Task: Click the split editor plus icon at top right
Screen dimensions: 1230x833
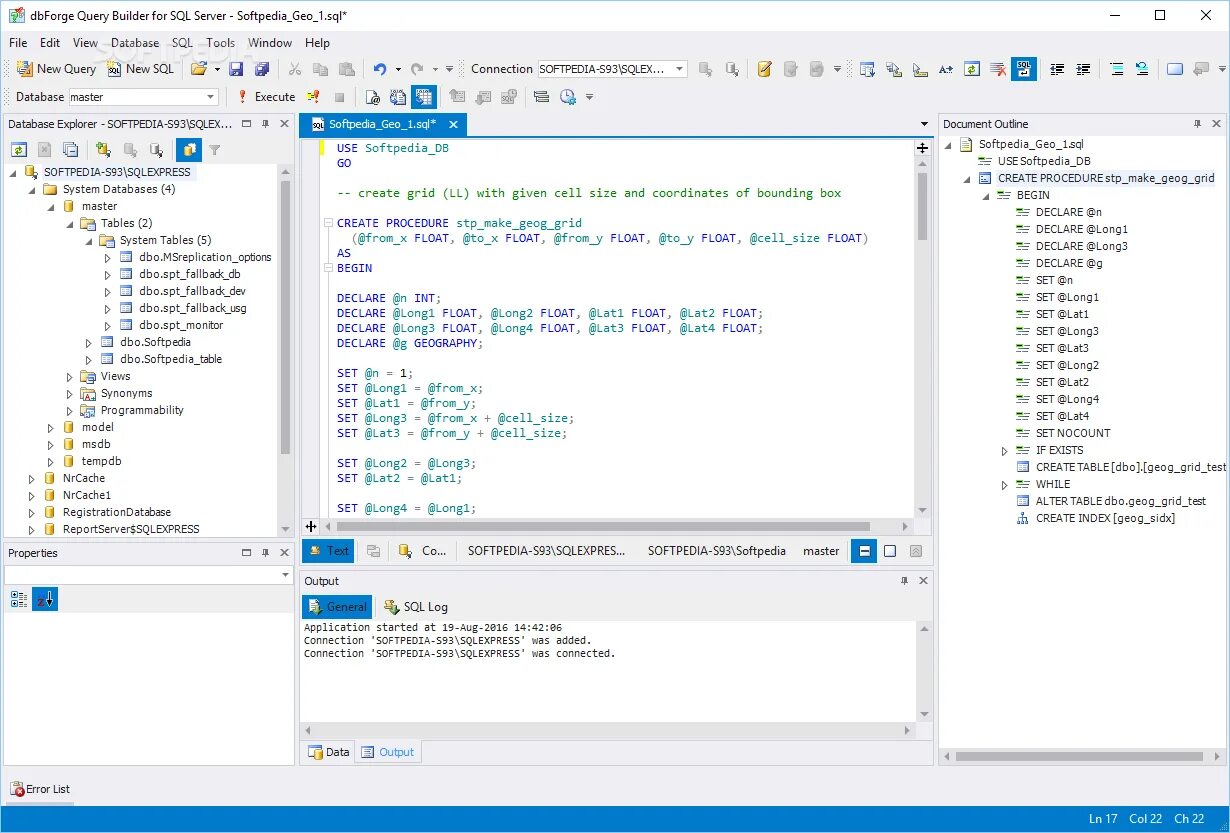Action: point(922,148)
